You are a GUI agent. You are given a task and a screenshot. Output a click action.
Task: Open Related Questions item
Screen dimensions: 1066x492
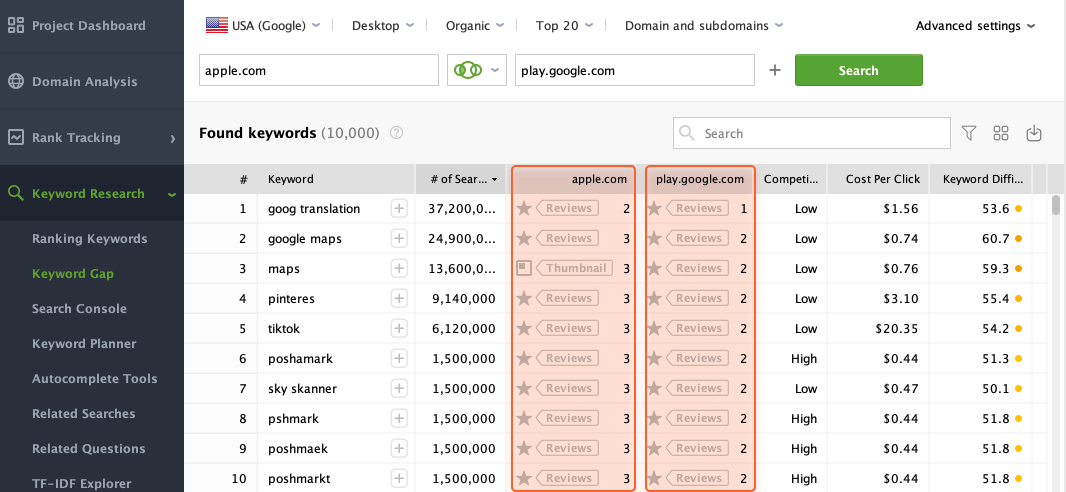point(89,449)
